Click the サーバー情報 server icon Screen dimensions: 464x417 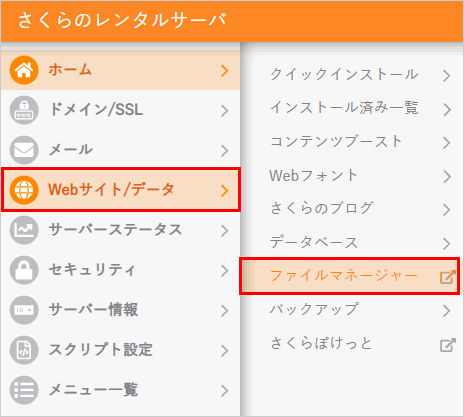coord(24,310)
